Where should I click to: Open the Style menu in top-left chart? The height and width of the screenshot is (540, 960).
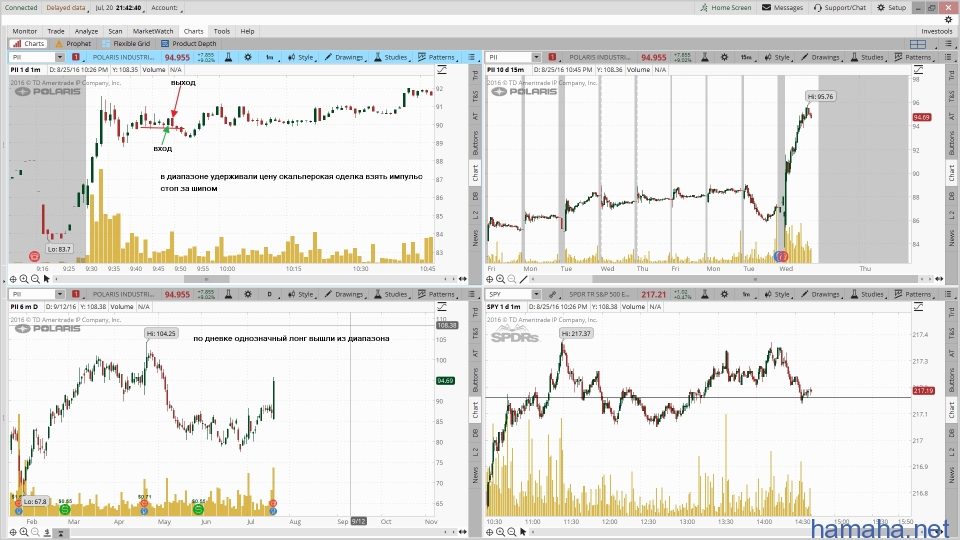point(301,57)
